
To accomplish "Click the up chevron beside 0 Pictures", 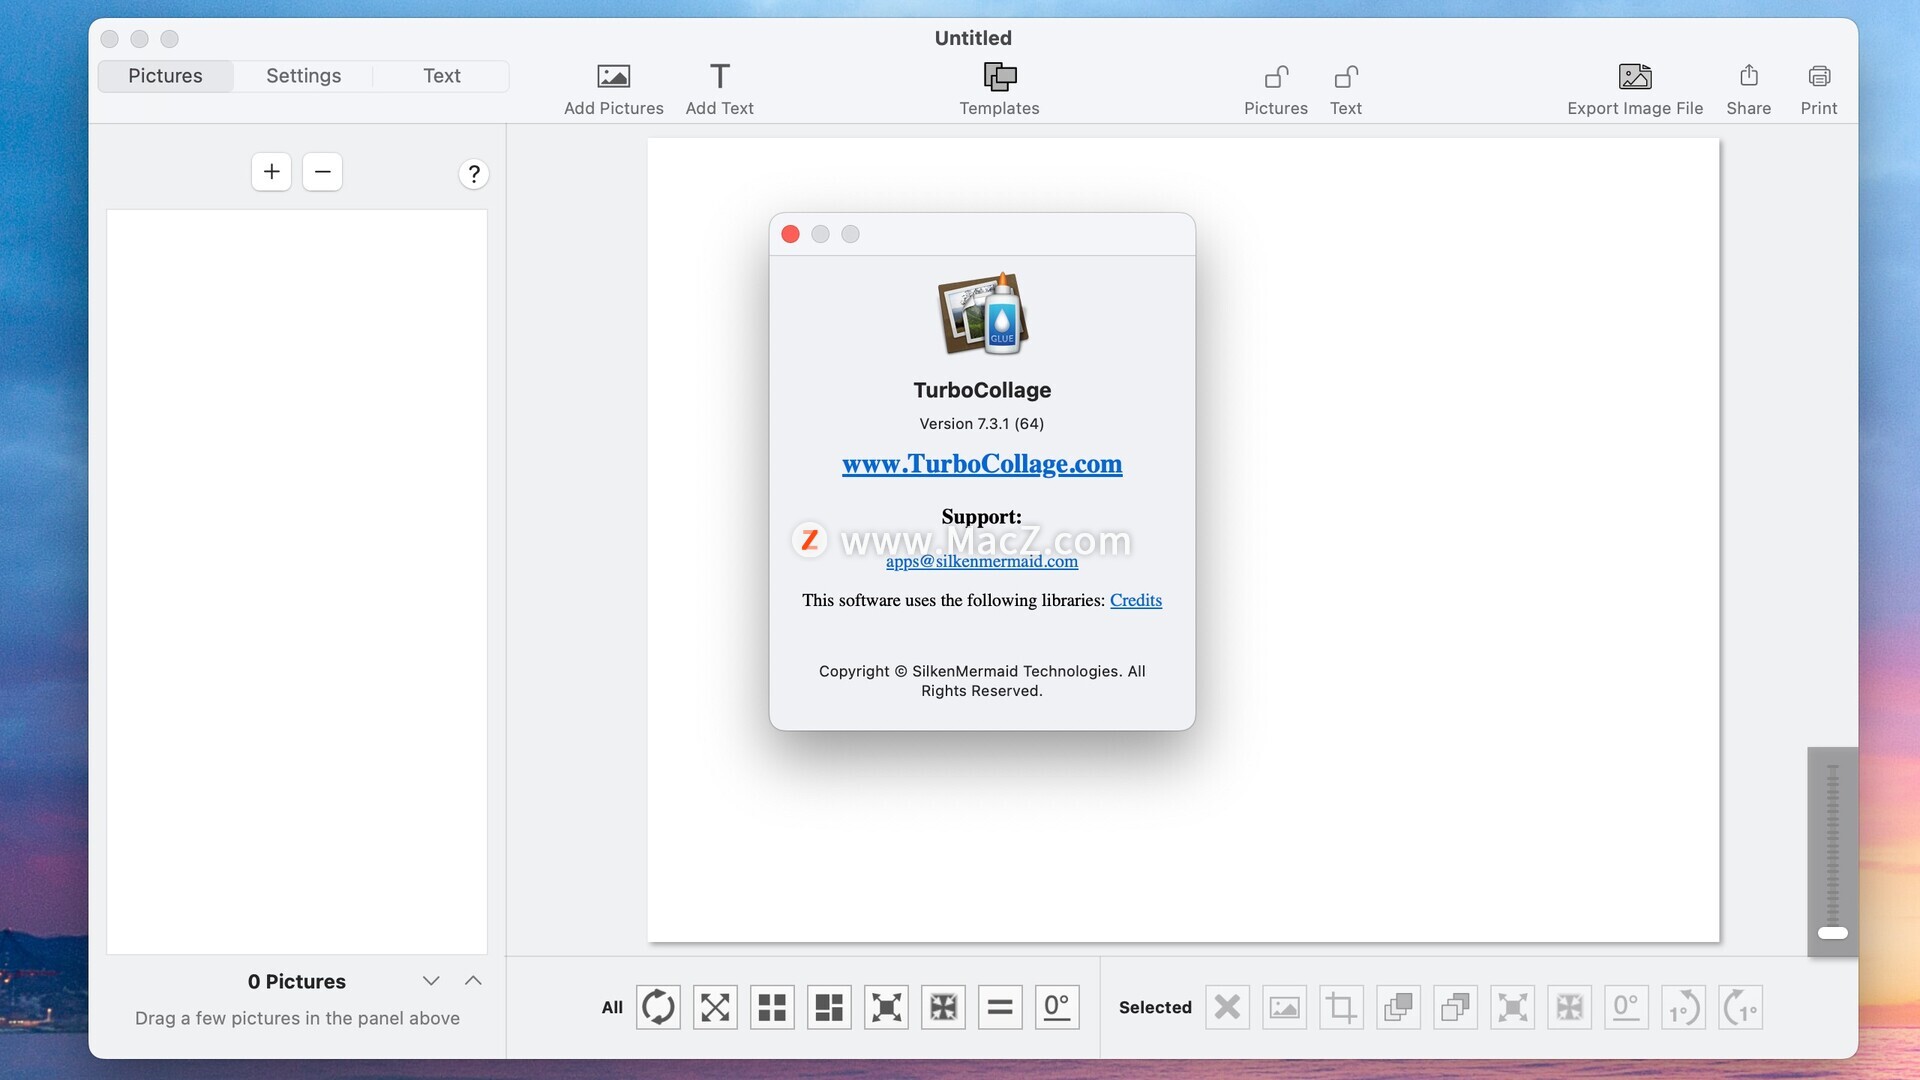I will [473, 981].
